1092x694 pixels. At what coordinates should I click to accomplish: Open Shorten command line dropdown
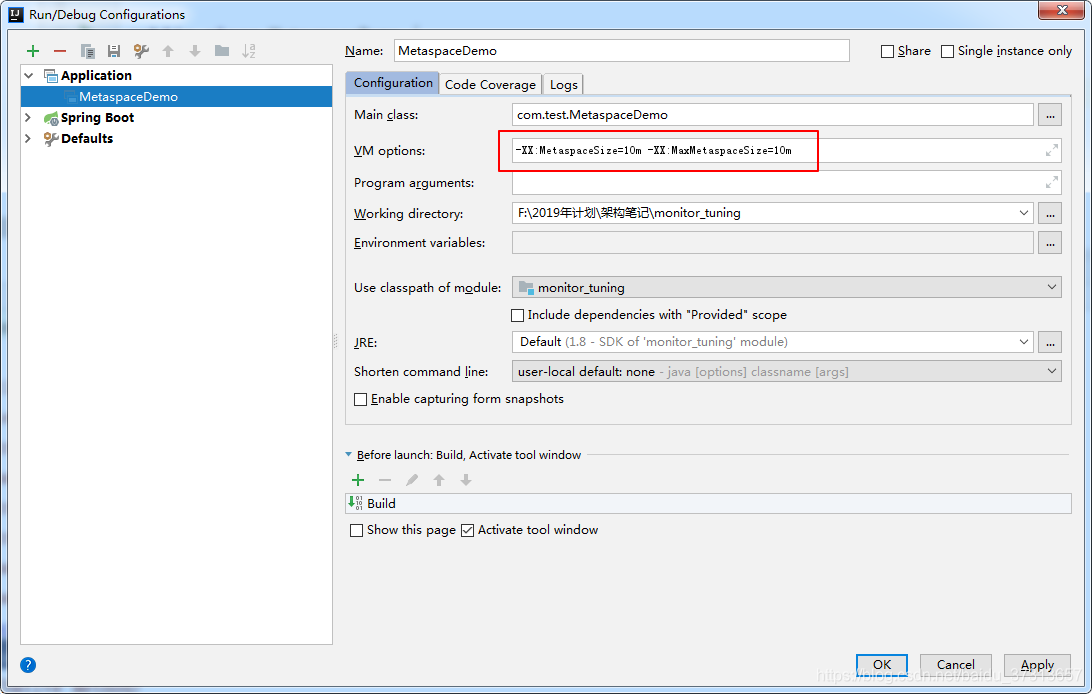tap(786, 372)
